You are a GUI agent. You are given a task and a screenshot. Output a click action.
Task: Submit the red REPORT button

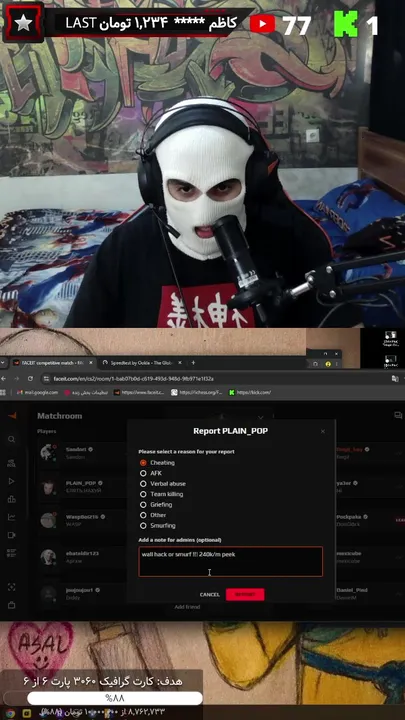point(245,594)
